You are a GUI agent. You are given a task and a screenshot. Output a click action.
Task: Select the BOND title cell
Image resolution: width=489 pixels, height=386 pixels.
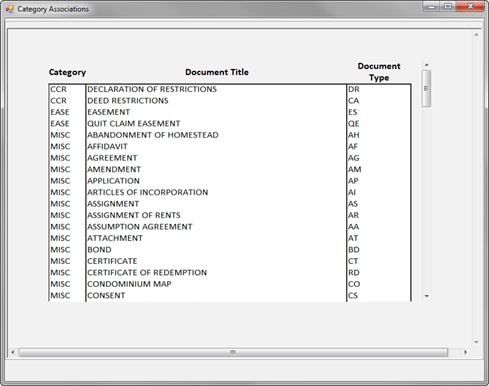99,250
